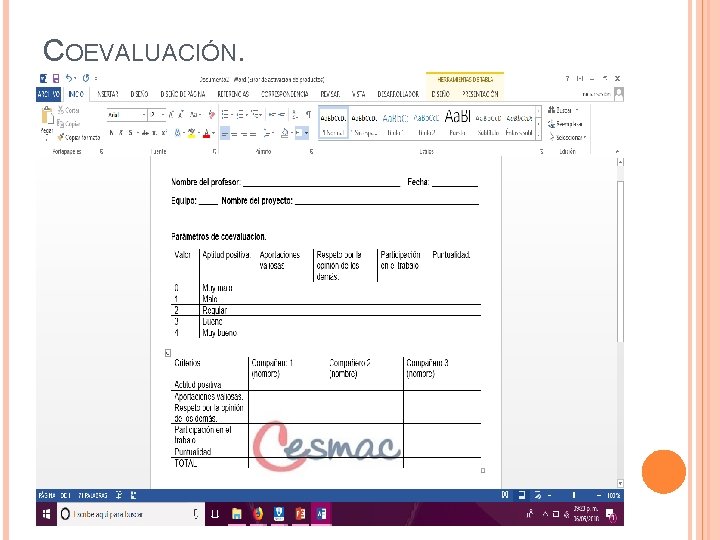Image resolution: width=720 pixels, height=540 pixels.
Task: Click the multilevel list icon
Action: tap(257, 114)
